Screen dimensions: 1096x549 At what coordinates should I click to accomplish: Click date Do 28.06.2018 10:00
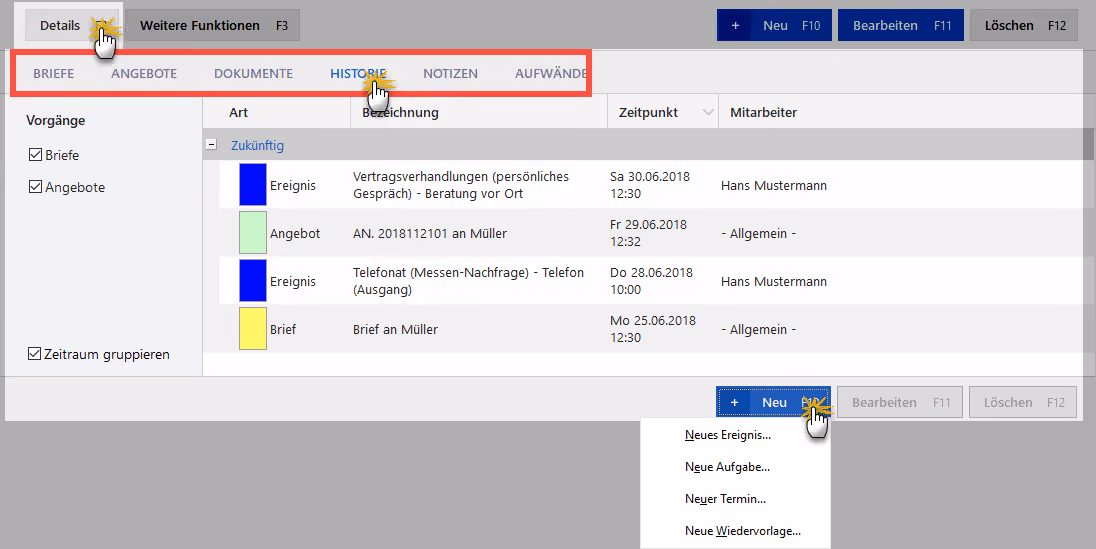pos(651,281)
